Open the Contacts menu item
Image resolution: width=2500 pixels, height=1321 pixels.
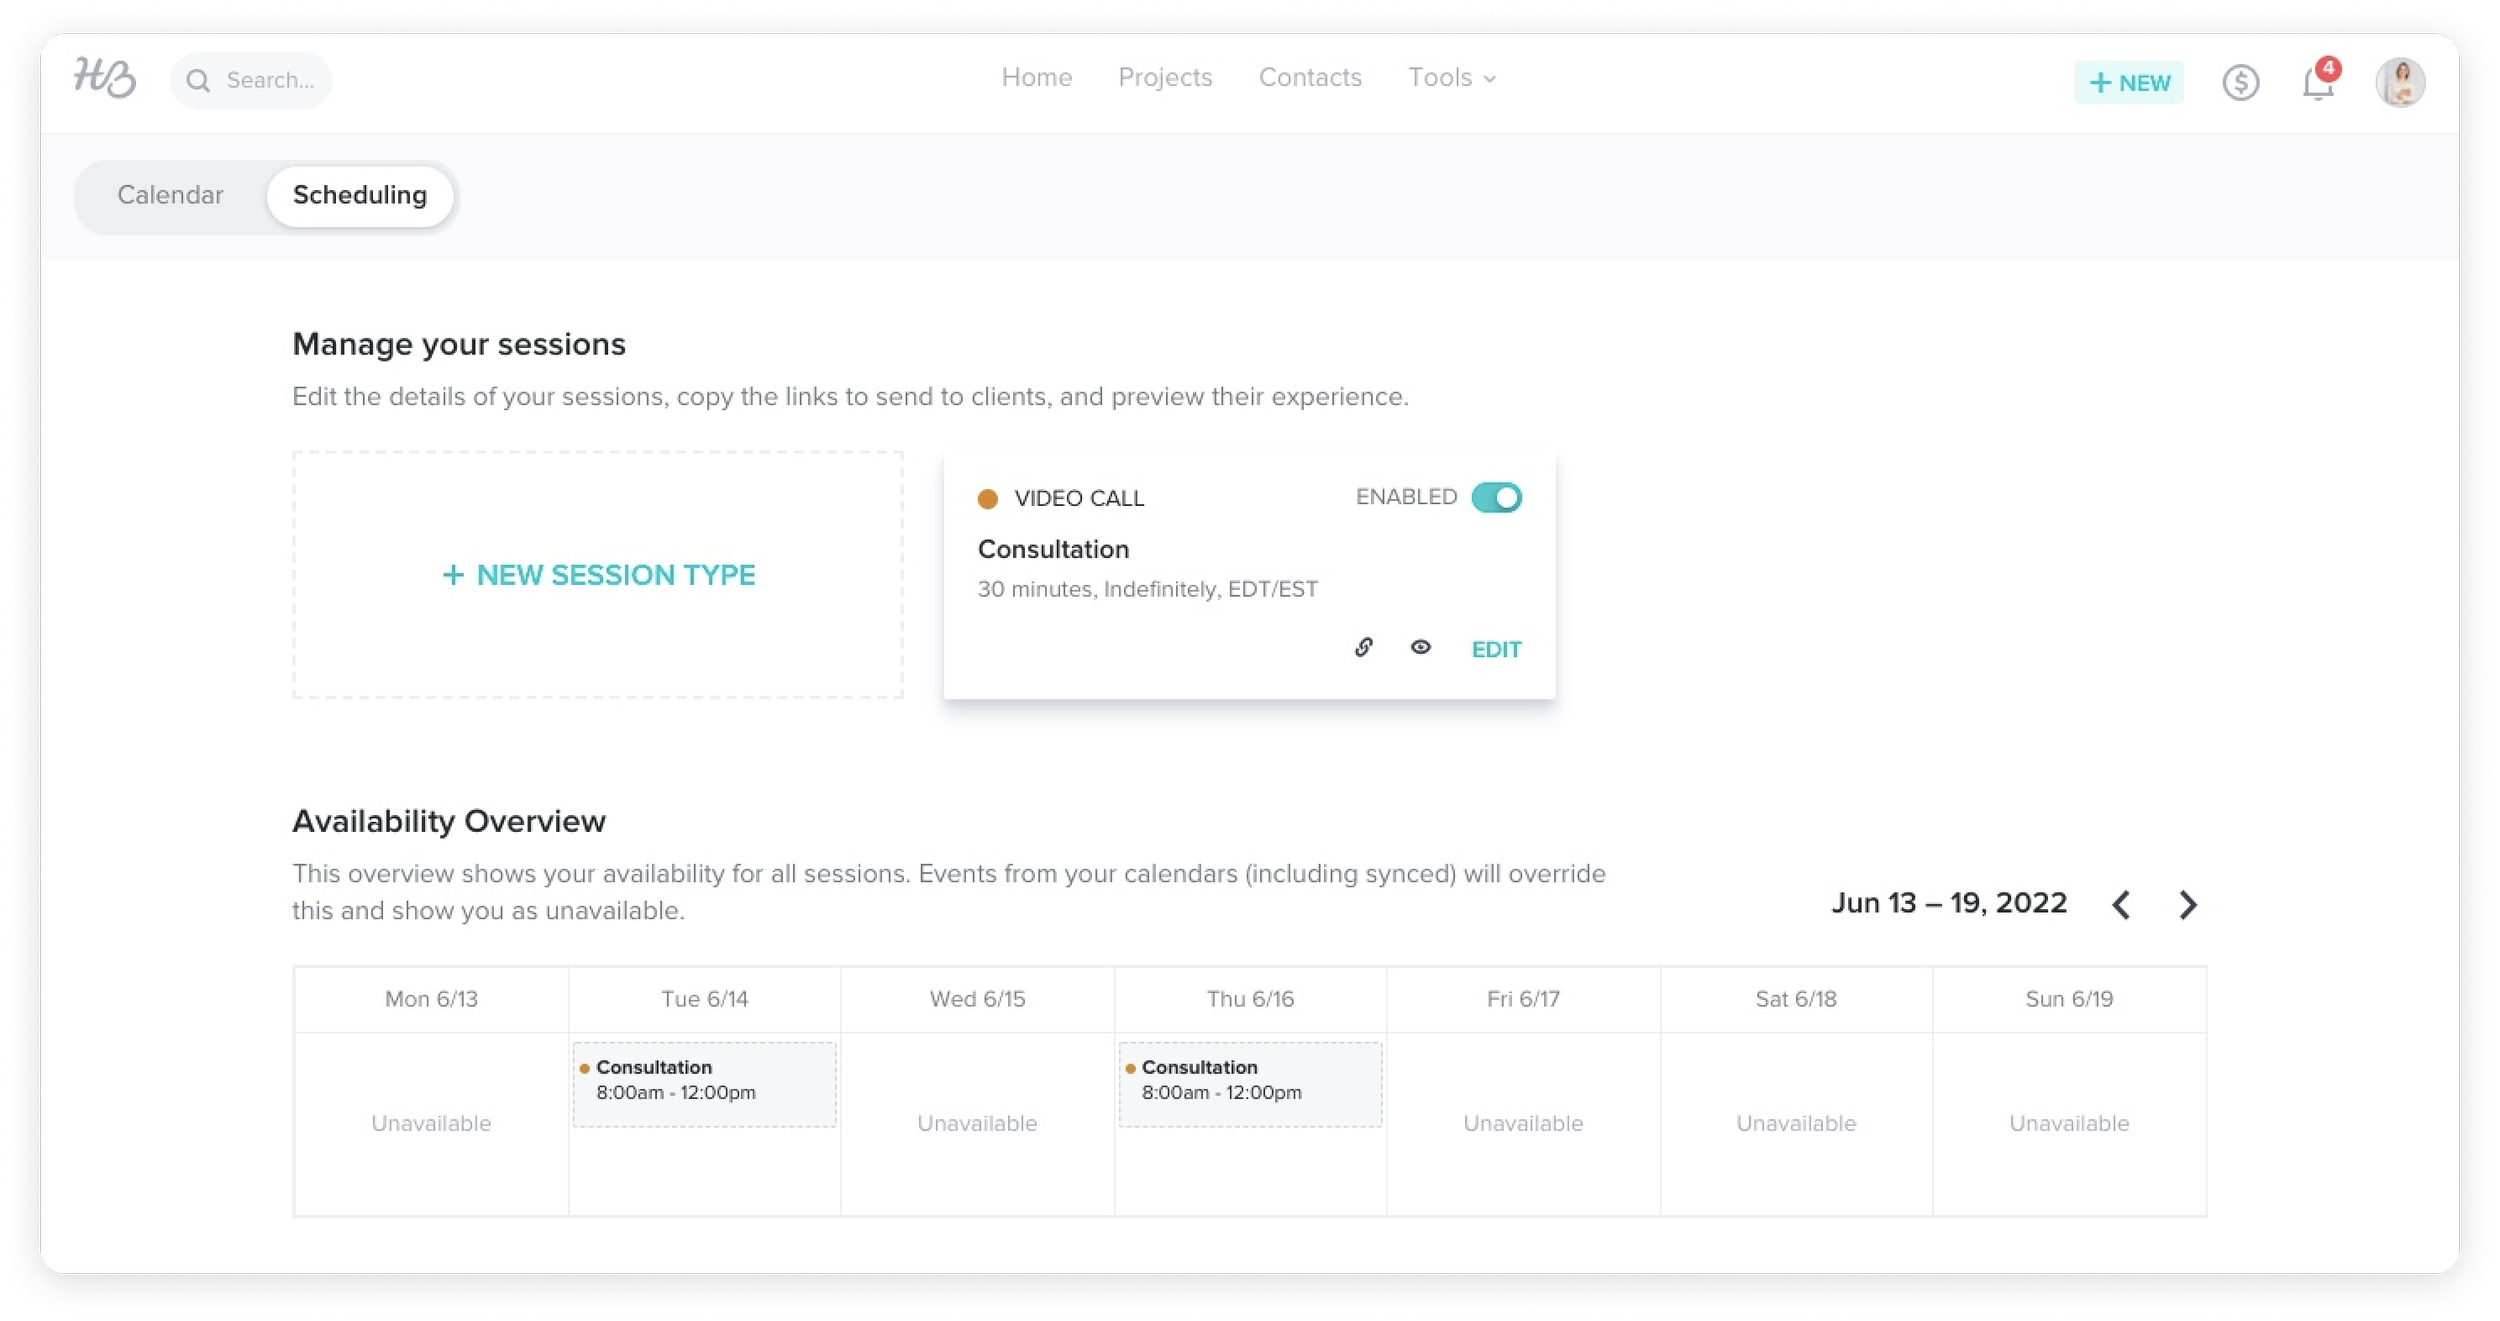[x=1310, y=78]
